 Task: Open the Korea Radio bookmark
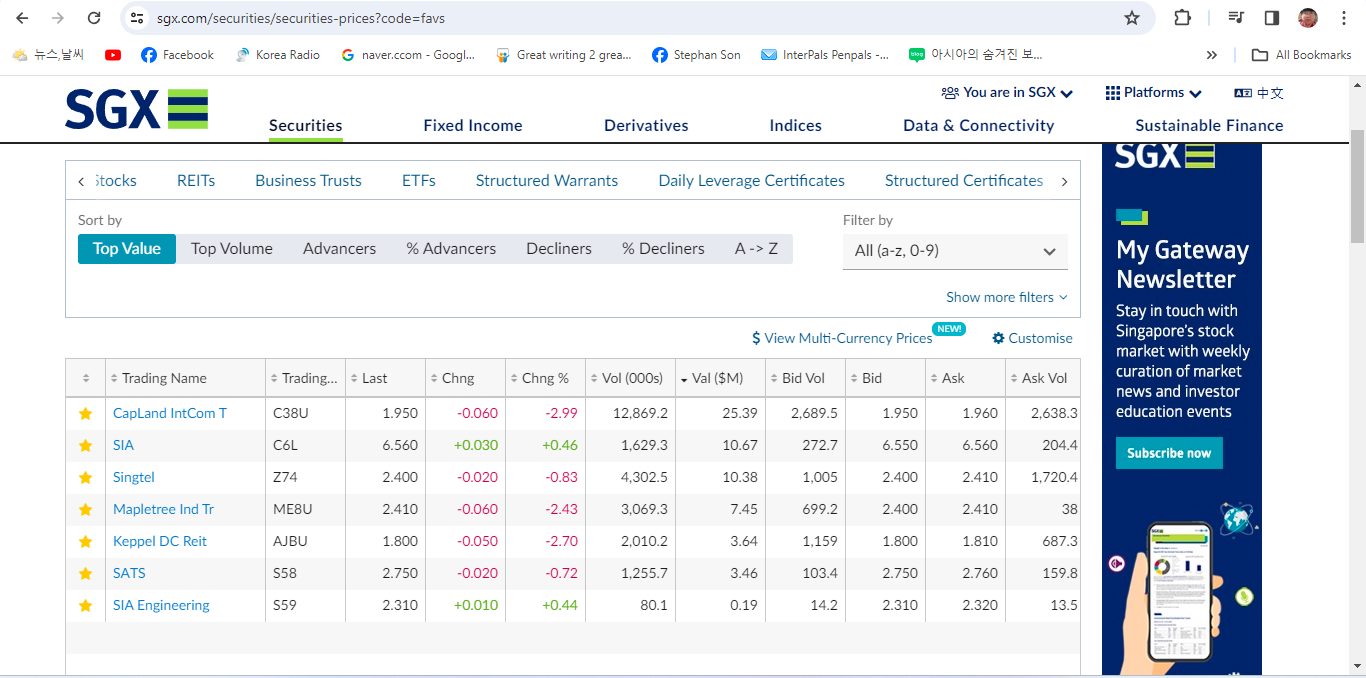277,55
